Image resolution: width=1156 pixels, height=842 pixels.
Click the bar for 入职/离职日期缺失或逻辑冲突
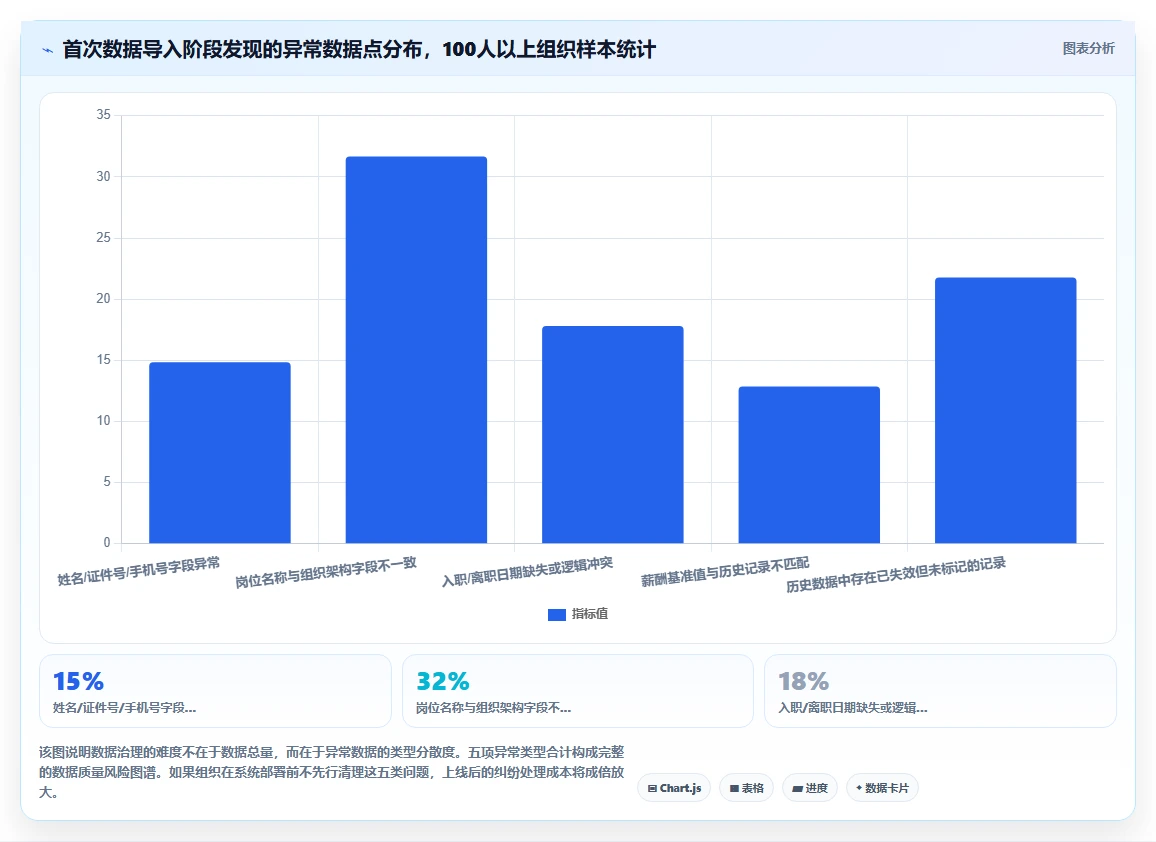pyautogui.click(x=613, y=435)
